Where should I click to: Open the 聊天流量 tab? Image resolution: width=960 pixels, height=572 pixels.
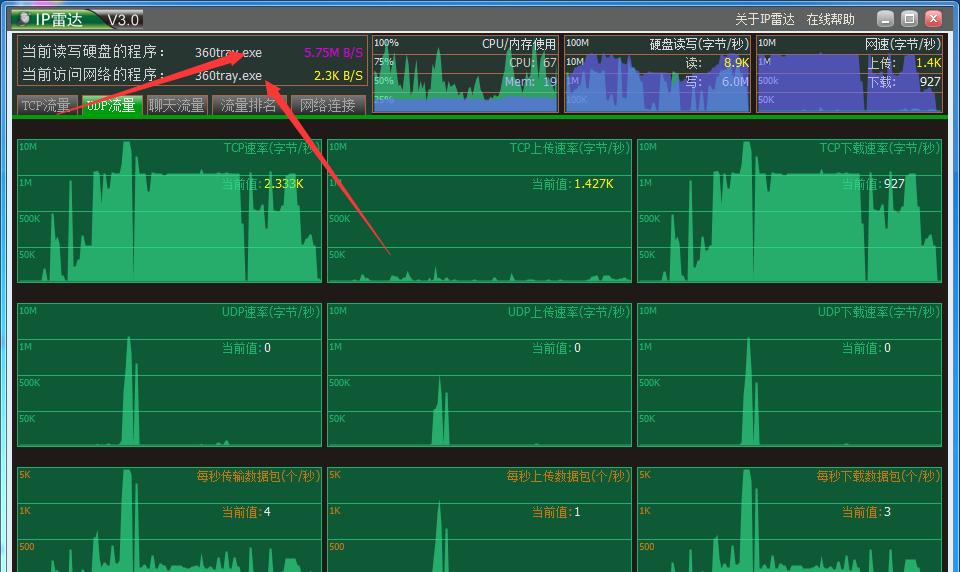[176, 105]
